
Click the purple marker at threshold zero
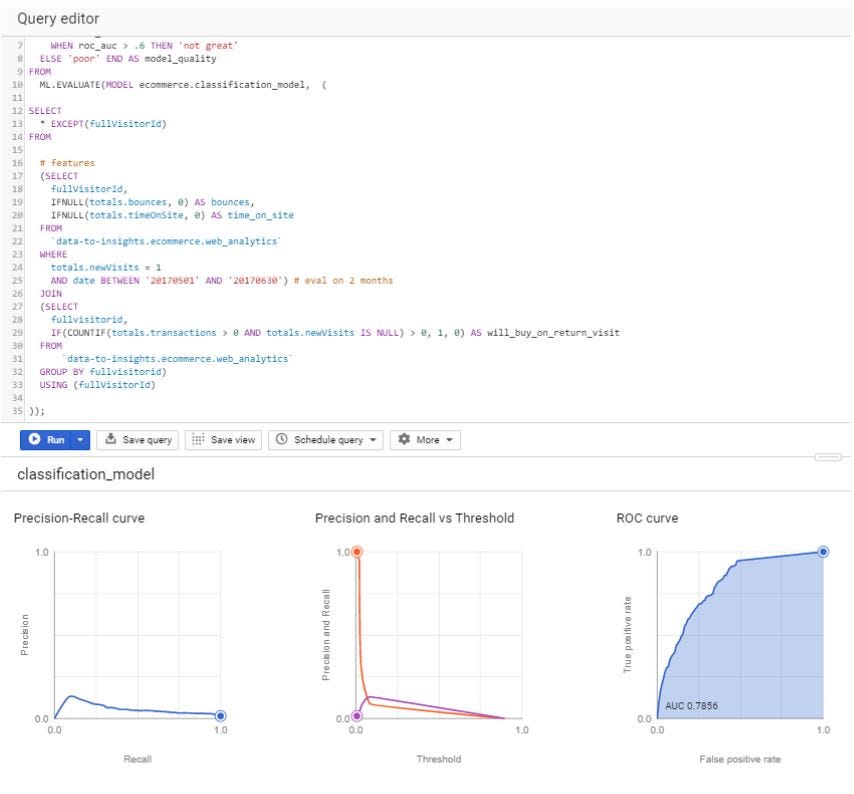[x=357, y=718]
